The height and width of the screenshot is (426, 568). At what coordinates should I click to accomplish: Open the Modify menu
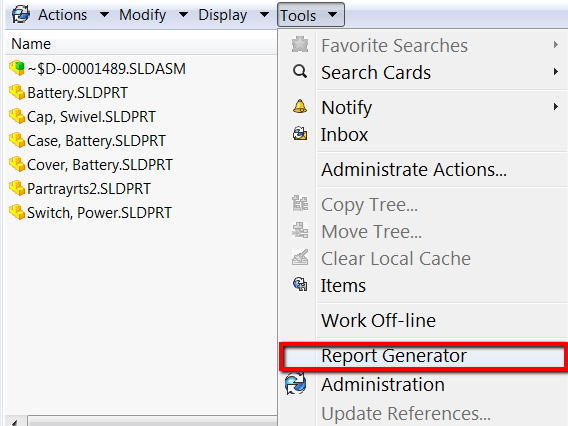point(142,15)
